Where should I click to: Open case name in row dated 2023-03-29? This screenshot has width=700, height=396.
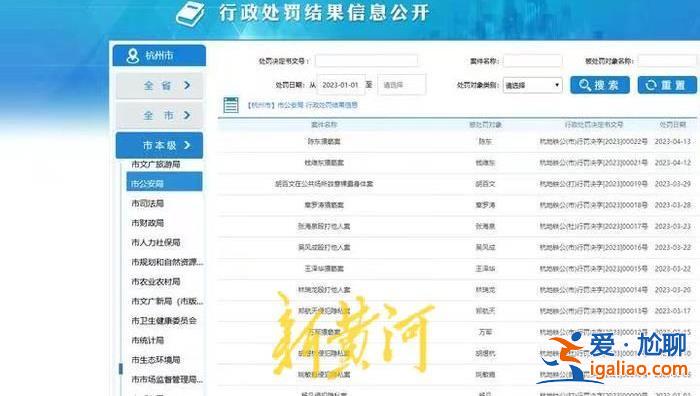[324, 184]
